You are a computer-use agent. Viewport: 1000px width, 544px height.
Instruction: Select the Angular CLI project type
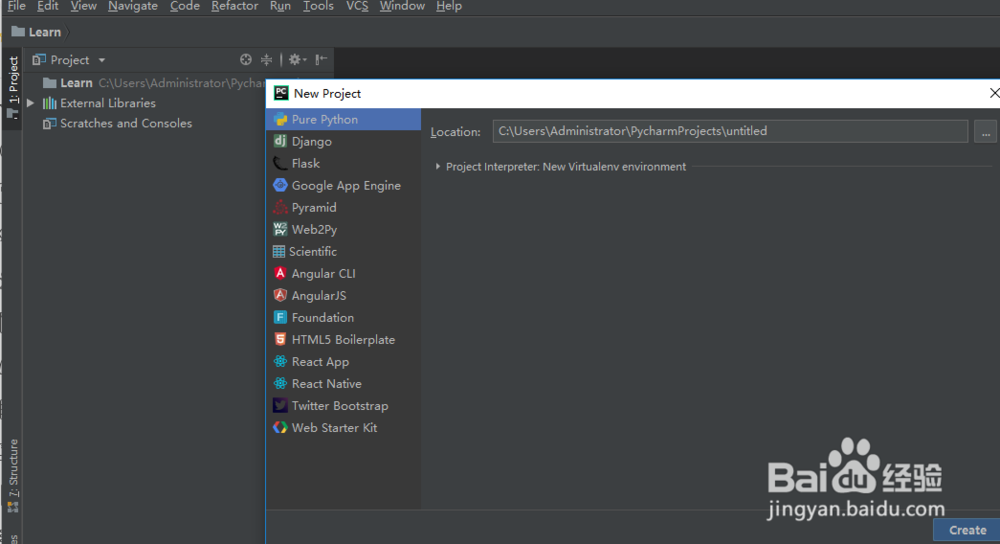(x=343, y=274)
